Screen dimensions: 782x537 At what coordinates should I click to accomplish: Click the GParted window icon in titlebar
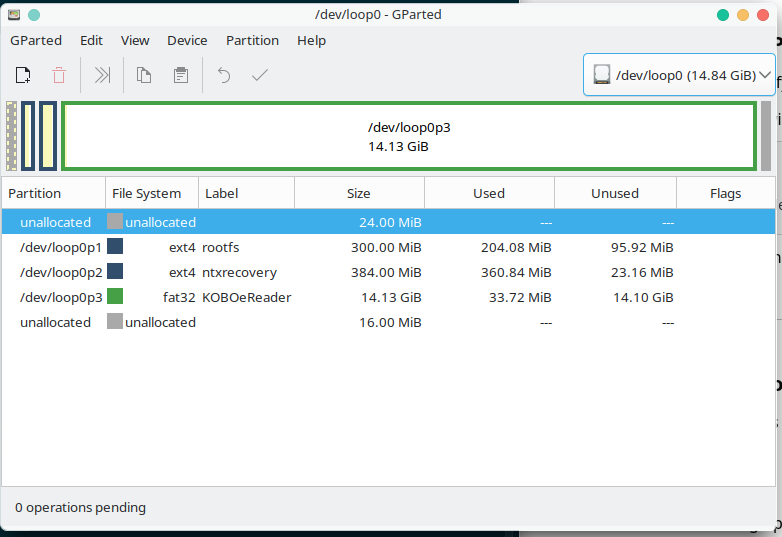(13, 15)
